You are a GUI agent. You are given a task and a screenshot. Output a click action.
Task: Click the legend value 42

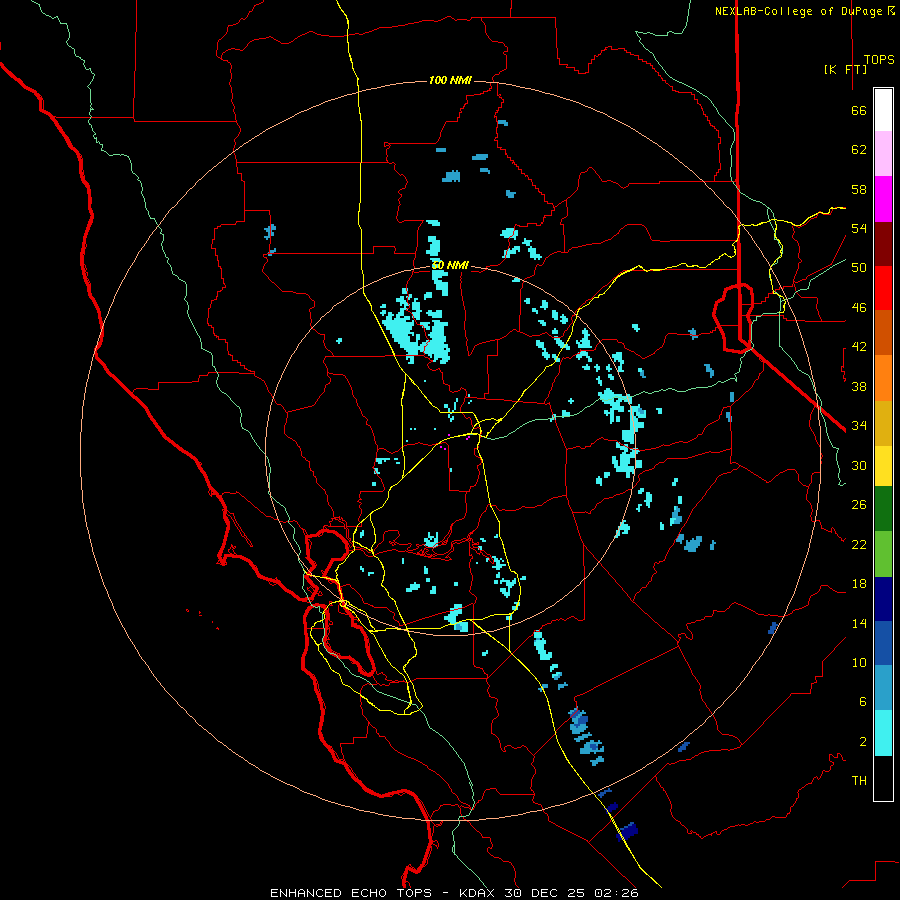(859, 347)
